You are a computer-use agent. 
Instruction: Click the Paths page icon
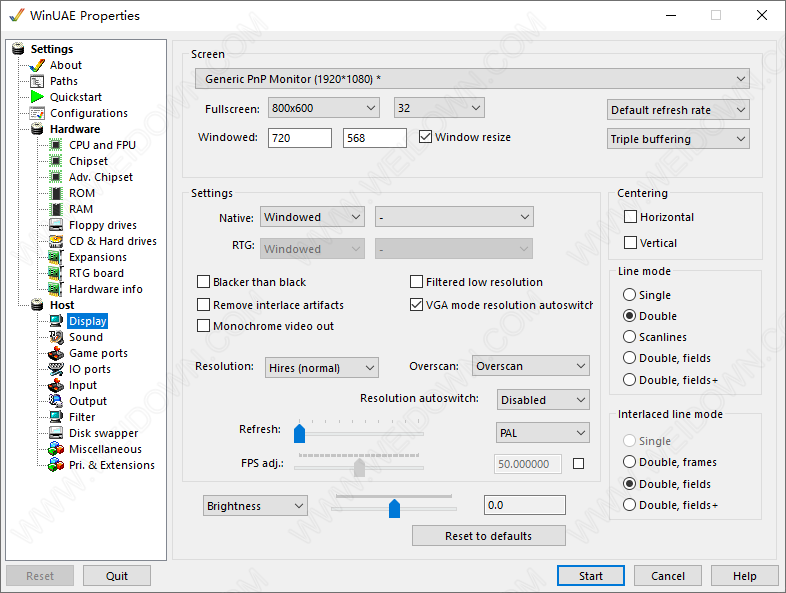pyautogui.click(x=37, y=81)
